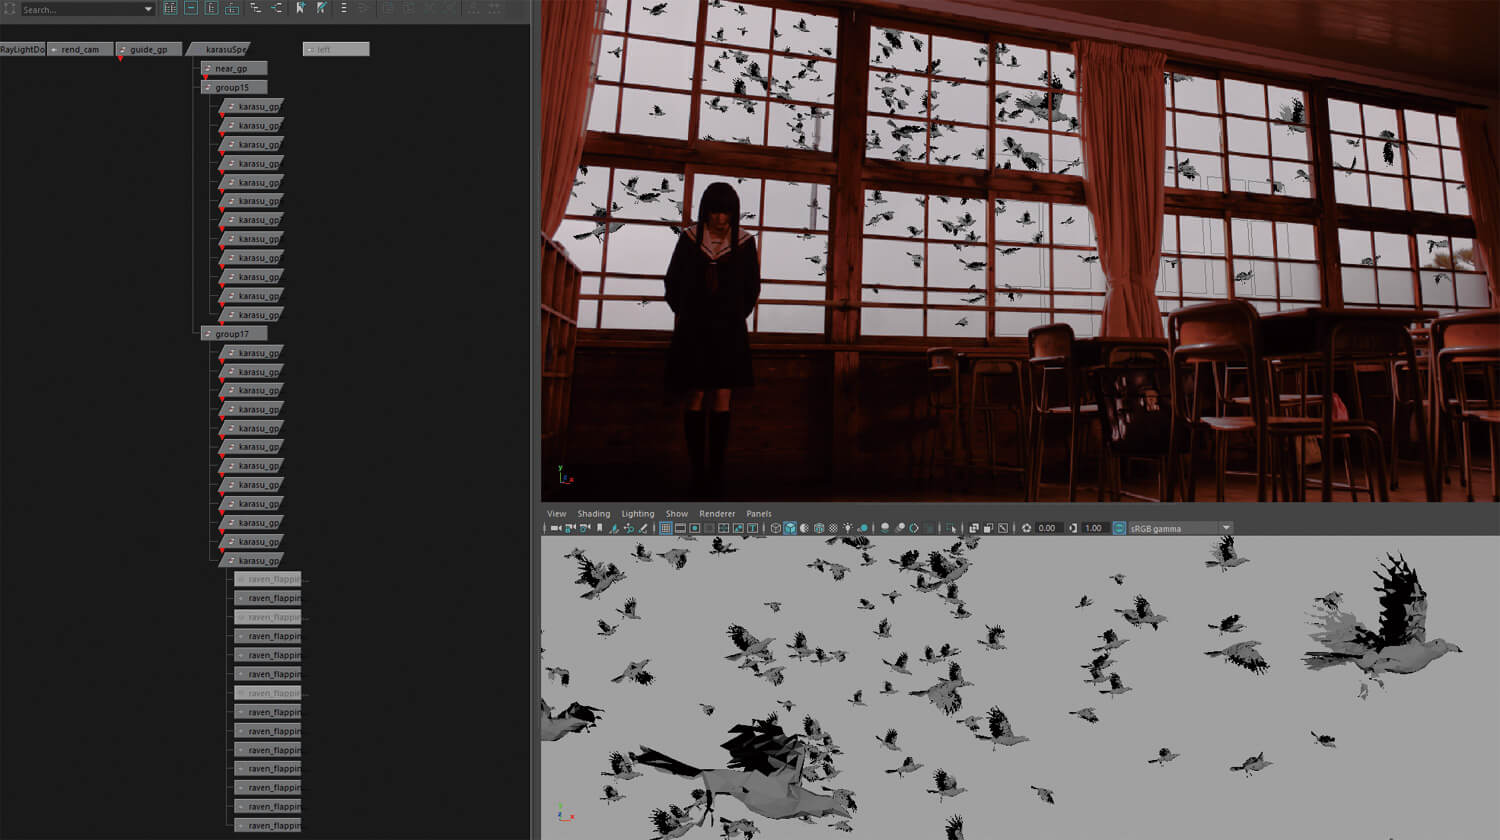Toggle use all lights bulb icon
This screenshot has height=840, width=1500.
(848, 528)
